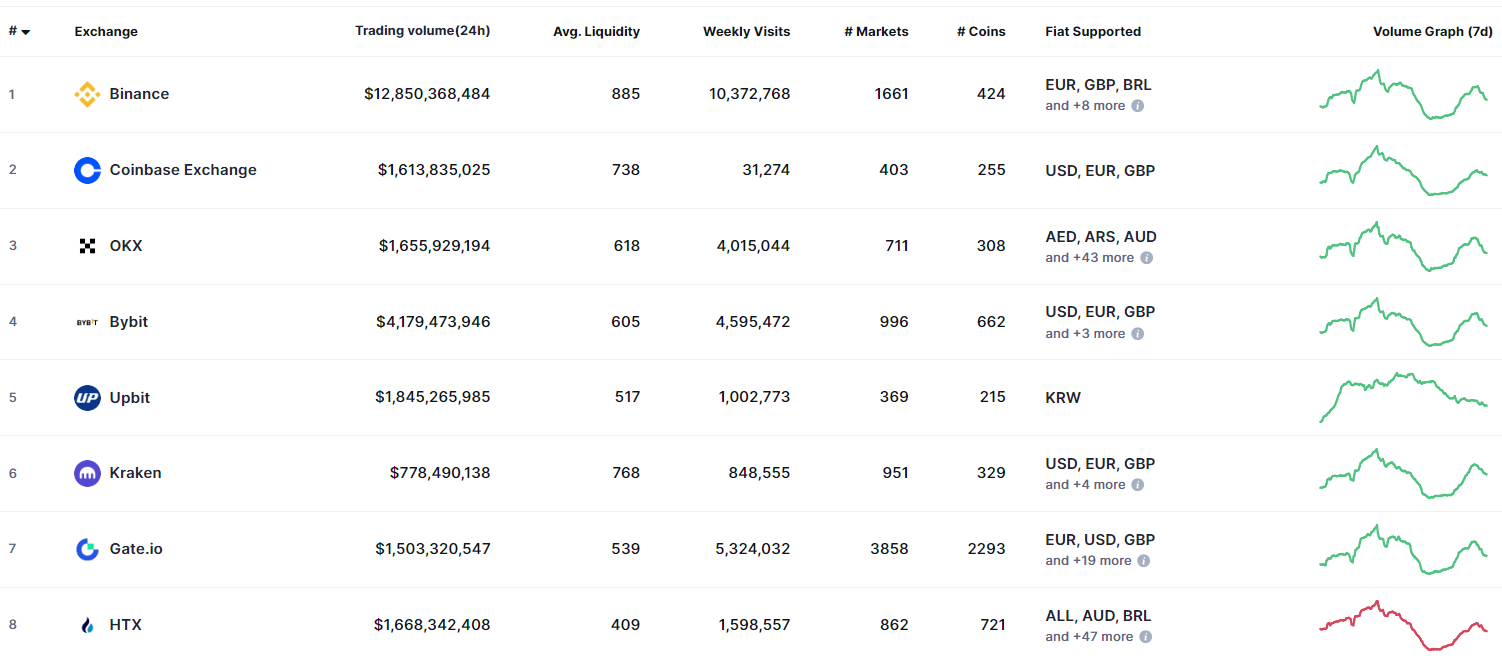Viewport: 1502px width, 662px height.
Task: Open the Bybit exchange link
Action: pos(129,322)
